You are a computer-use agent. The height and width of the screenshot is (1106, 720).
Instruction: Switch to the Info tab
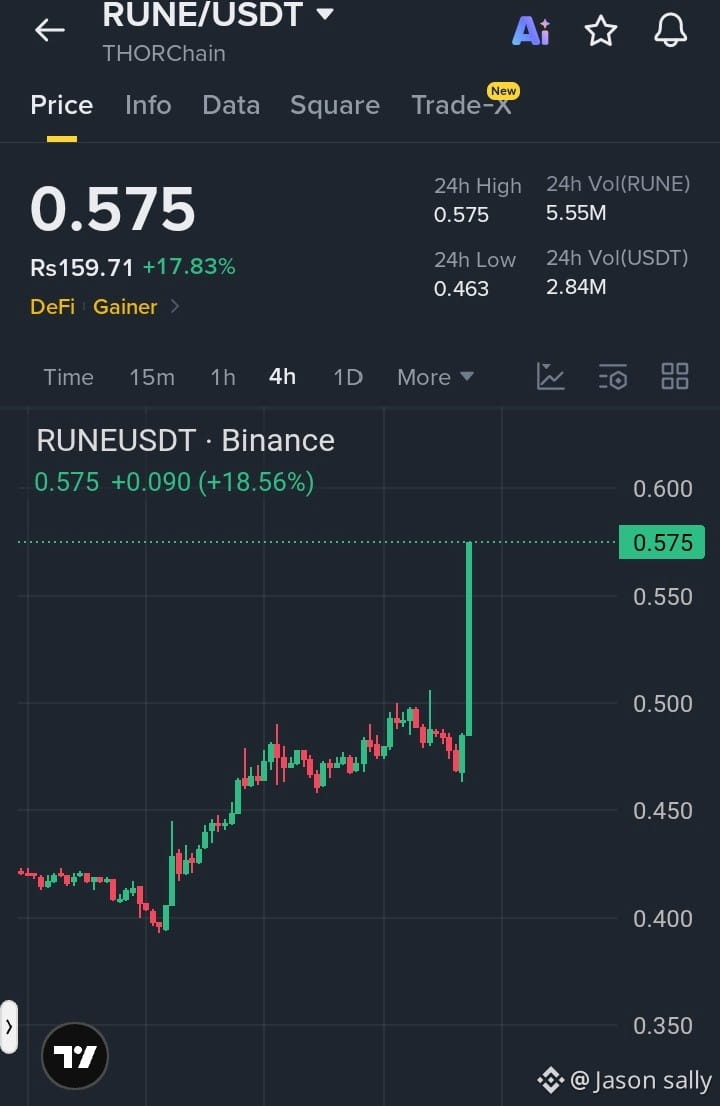click(x=148, y=105)
